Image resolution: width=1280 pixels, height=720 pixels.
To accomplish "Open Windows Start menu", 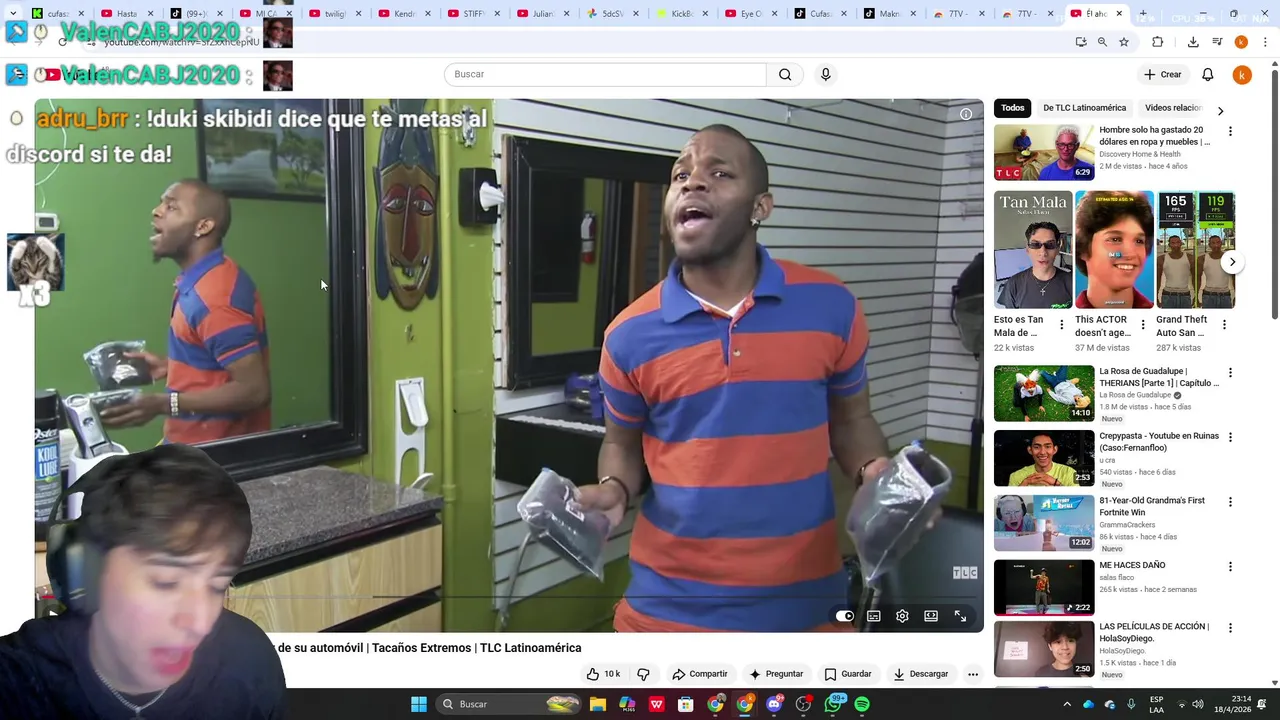I will 419,704.
